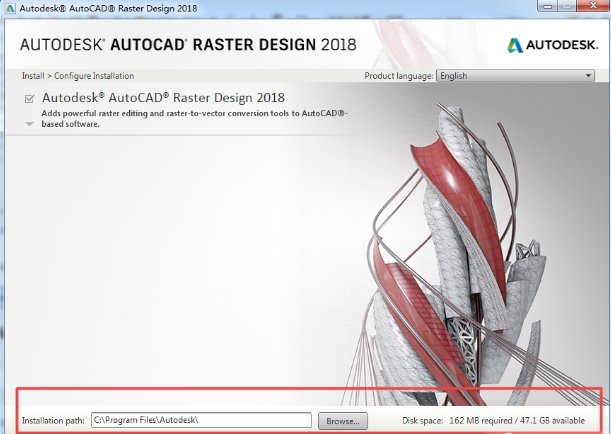Focus the Installation path text field
Screen dimensions: 611x434
(201, 420)
